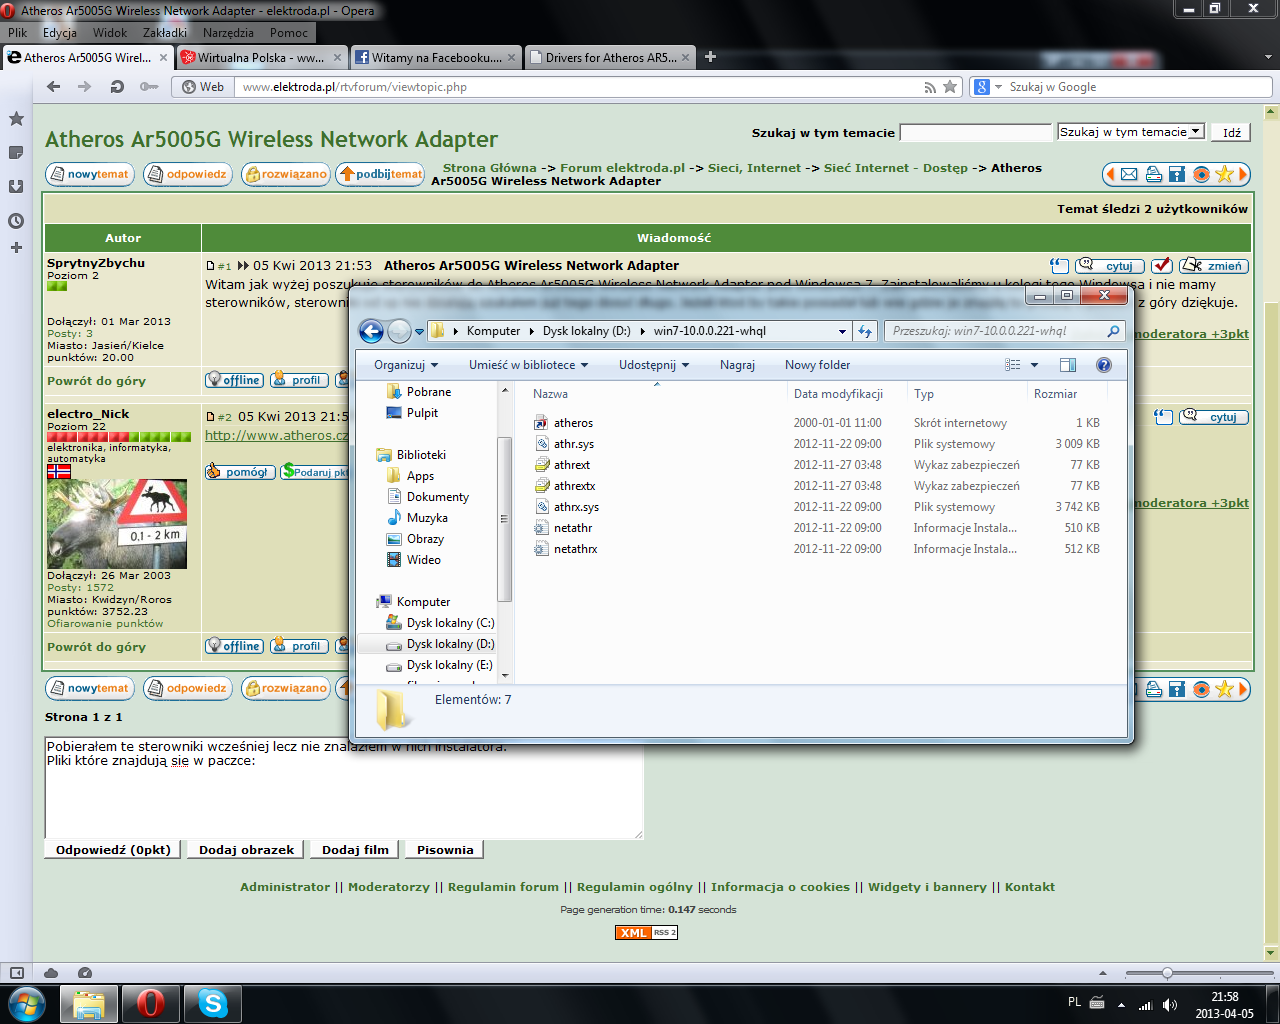Open the Edycja menu in Opera
This screenshot has width=1280, height=1024.
[60, 33]
